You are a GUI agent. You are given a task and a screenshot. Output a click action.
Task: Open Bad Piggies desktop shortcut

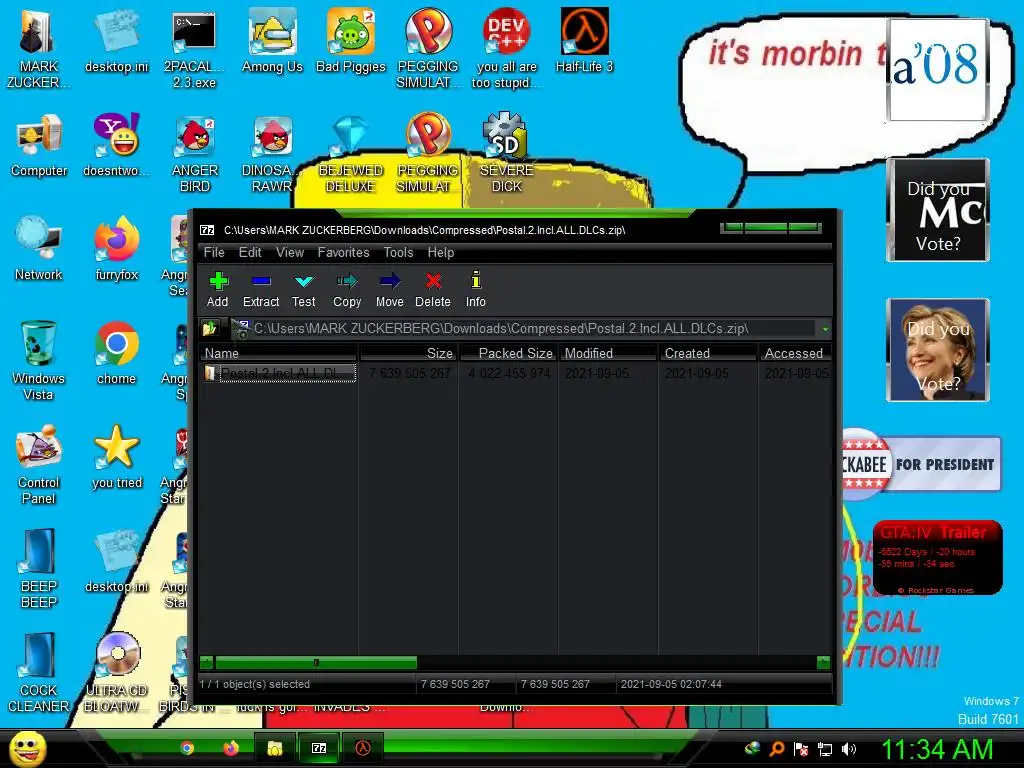point(351,41)
